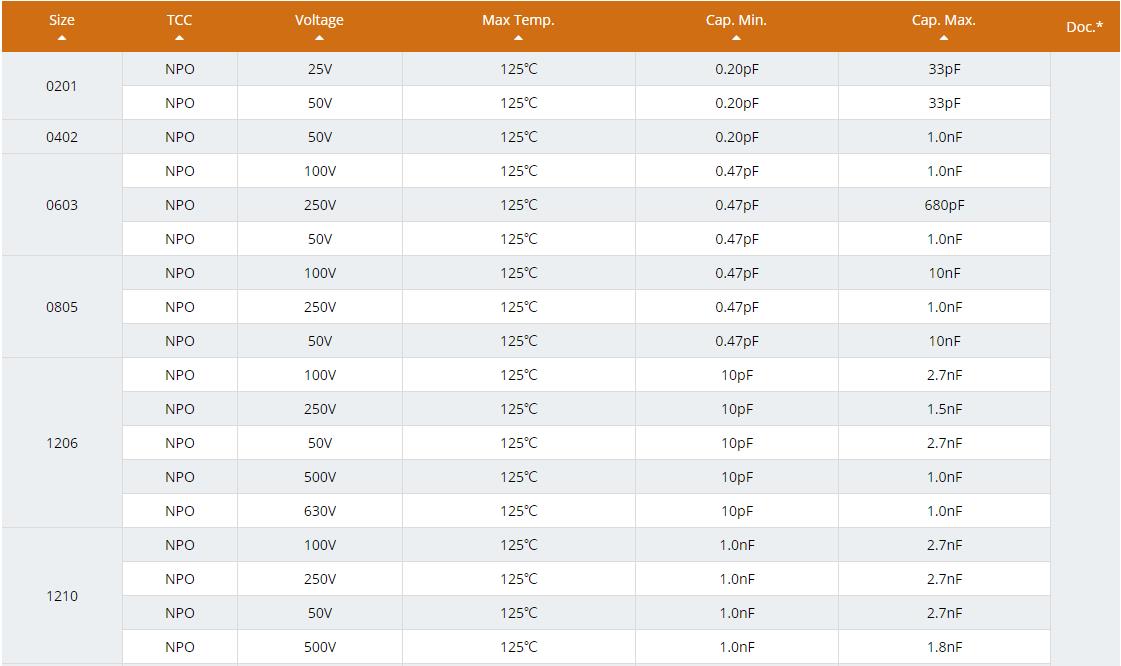Viewport: 1121px width, 666px height.
Task: Select the 0201 size cell
Action: coord(62,86)
